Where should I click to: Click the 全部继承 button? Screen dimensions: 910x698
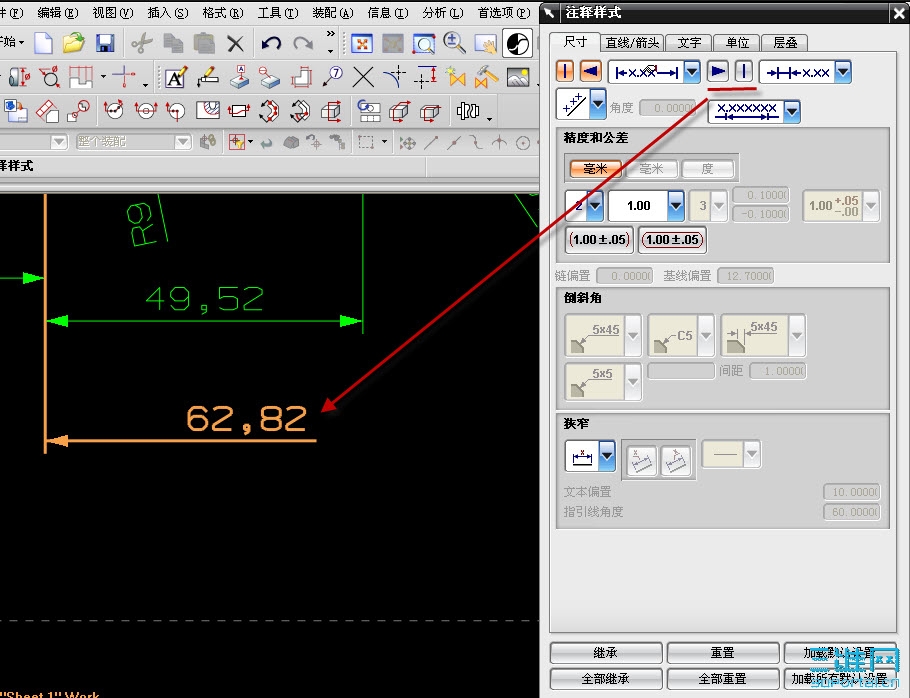606,678
